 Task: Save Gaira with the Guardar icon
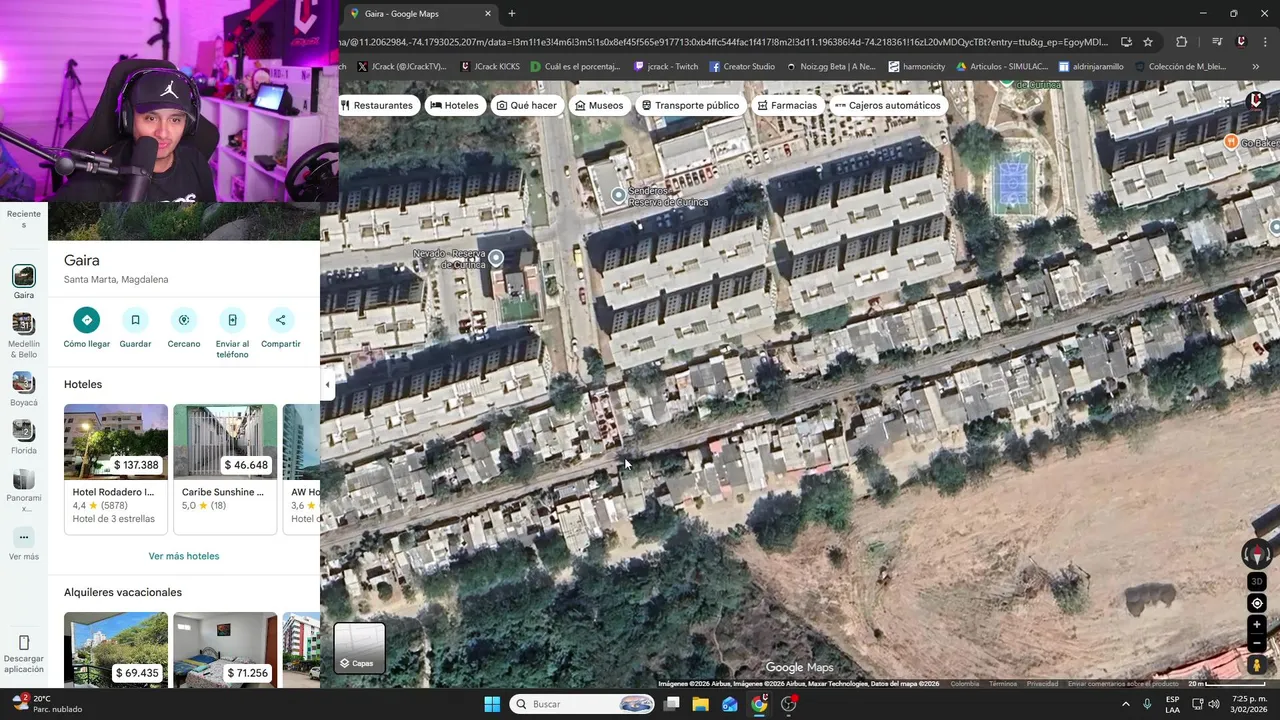click(135, 320)
